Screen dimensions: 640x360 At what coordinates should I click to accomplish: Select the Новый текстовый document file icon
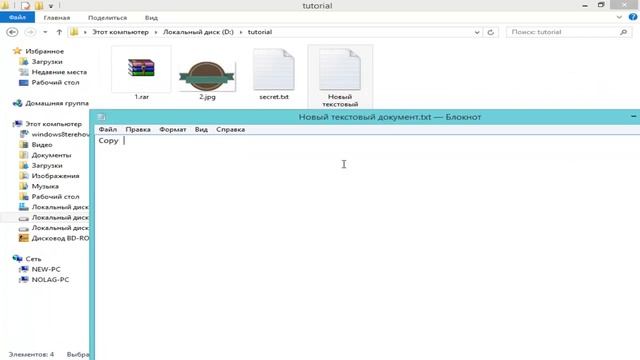[x=340, y=69]
